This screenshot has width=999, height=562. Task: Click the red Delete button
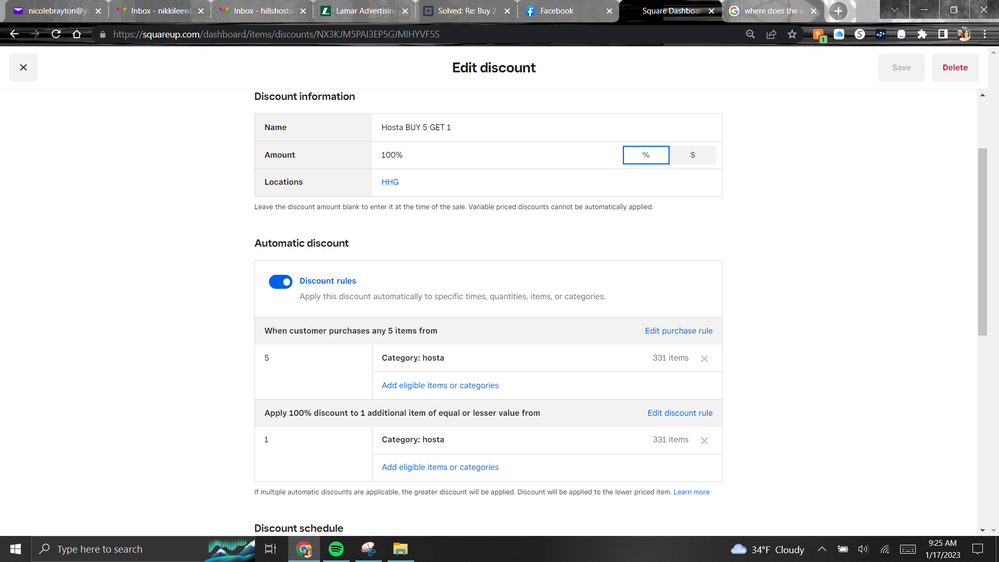coord(954,68)
